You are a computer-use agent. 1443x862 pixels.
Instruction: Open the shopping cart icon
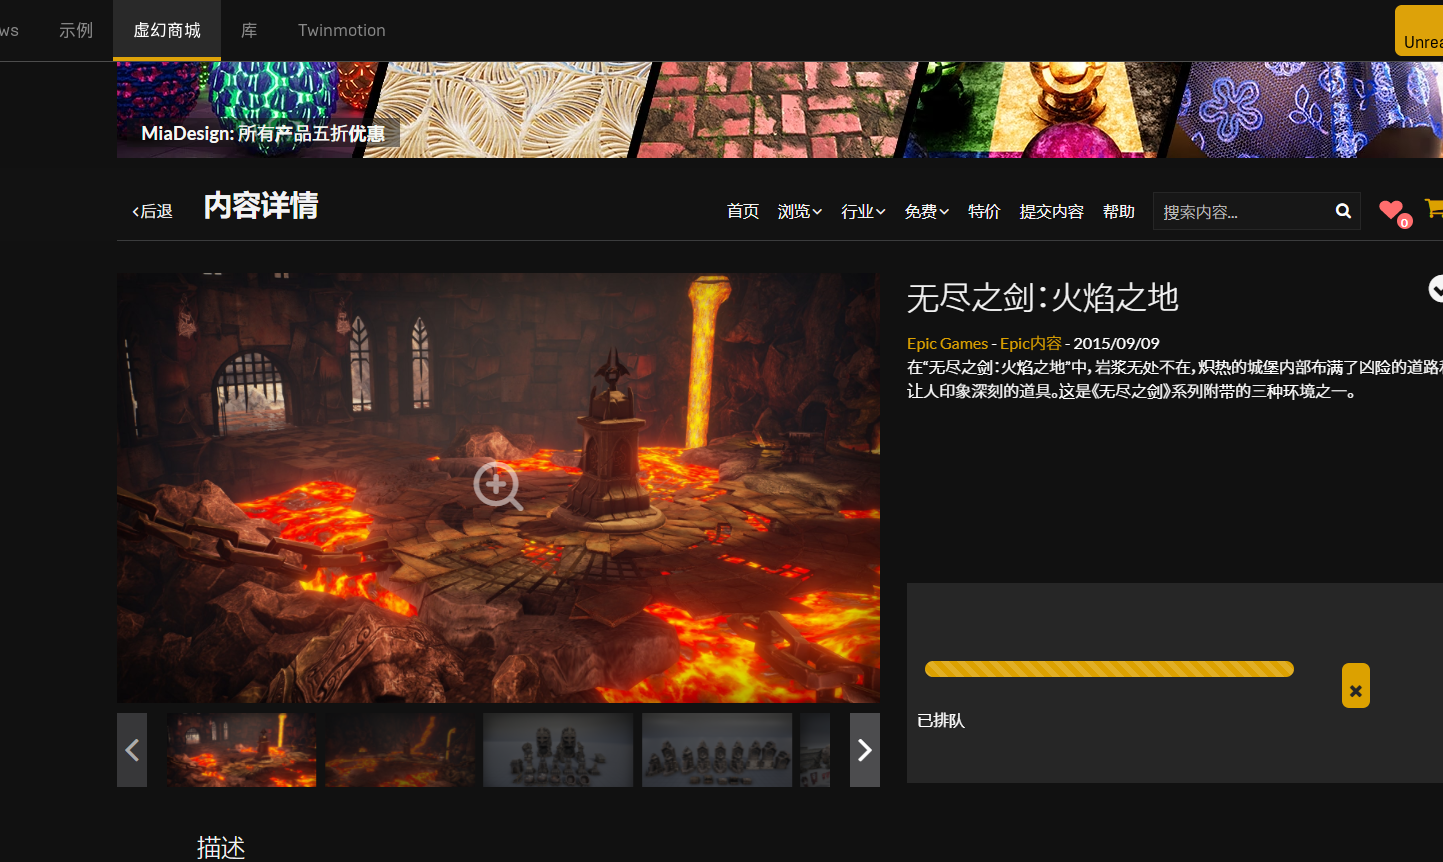pyautogui.click(x=1434, y=208)
